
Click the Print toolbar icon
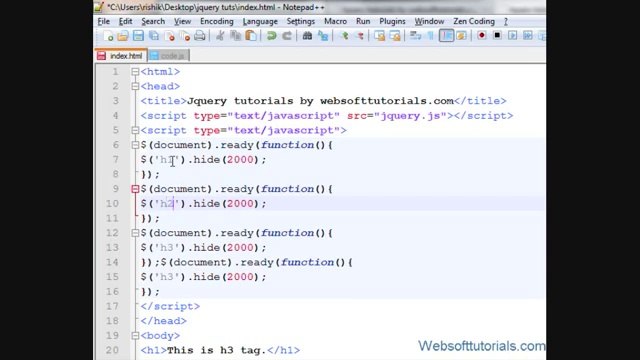pyautogui.click(x=200, y=36)
